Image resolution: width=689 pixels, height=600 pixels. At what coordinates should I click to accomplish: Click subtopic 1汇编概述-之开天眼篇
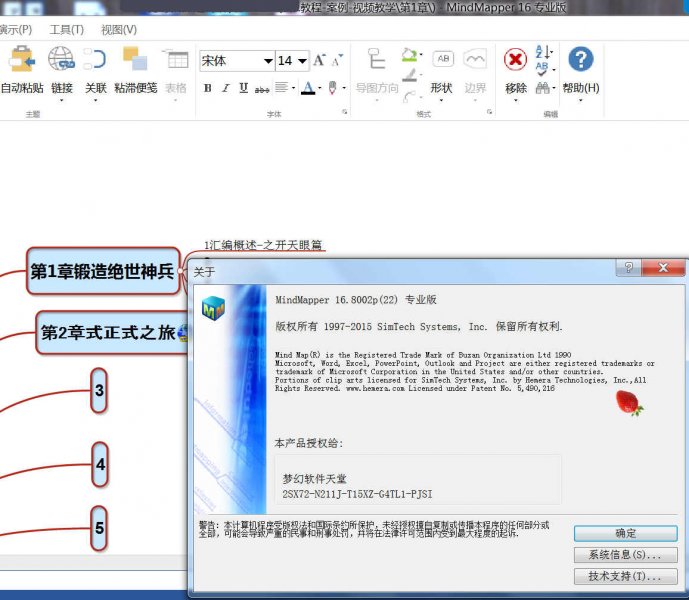point(263,245)
